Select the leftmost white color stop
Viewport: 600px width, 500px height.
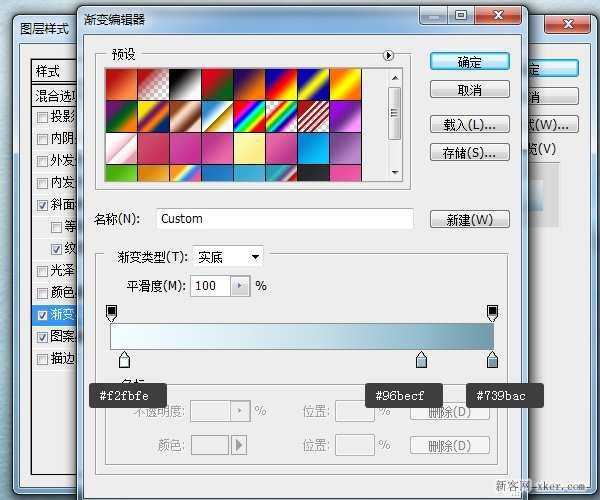(124, 359)
